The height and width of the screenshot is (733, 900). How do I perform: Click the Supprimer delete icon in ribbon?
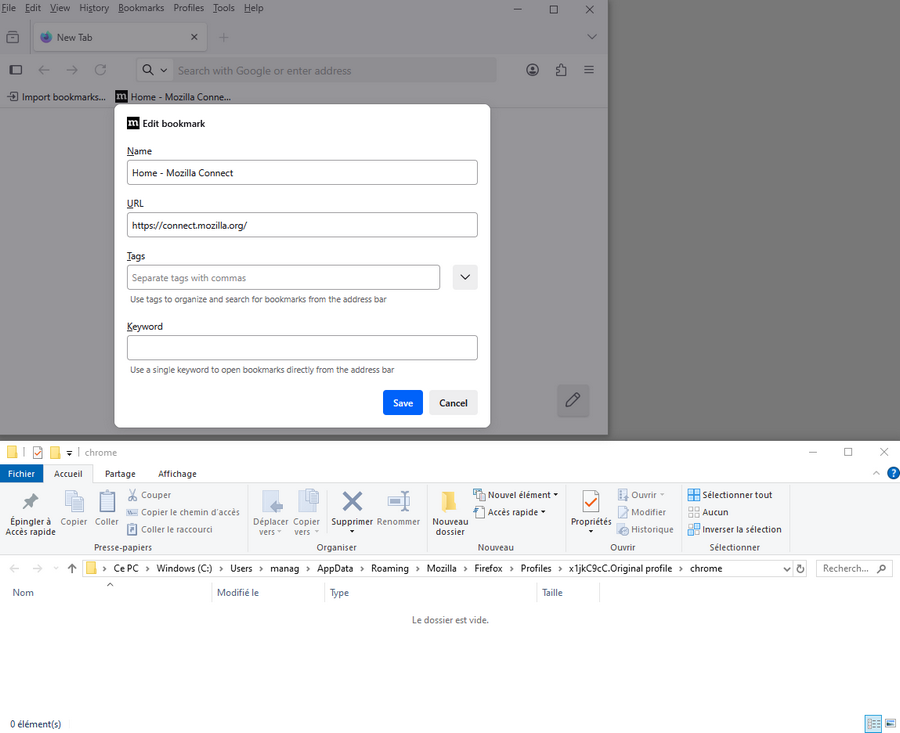point(352,502)
